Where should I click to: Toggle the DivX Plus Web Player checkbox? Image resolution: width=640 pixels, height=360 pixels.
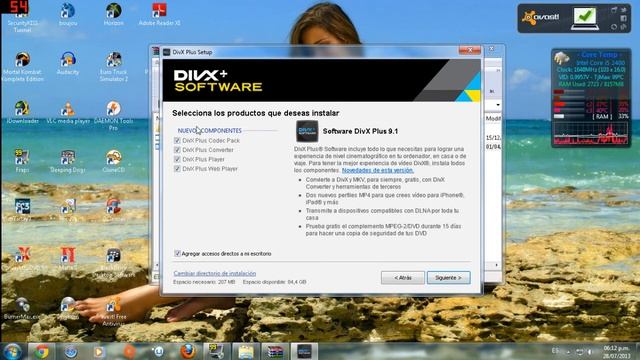coord(177,169)
